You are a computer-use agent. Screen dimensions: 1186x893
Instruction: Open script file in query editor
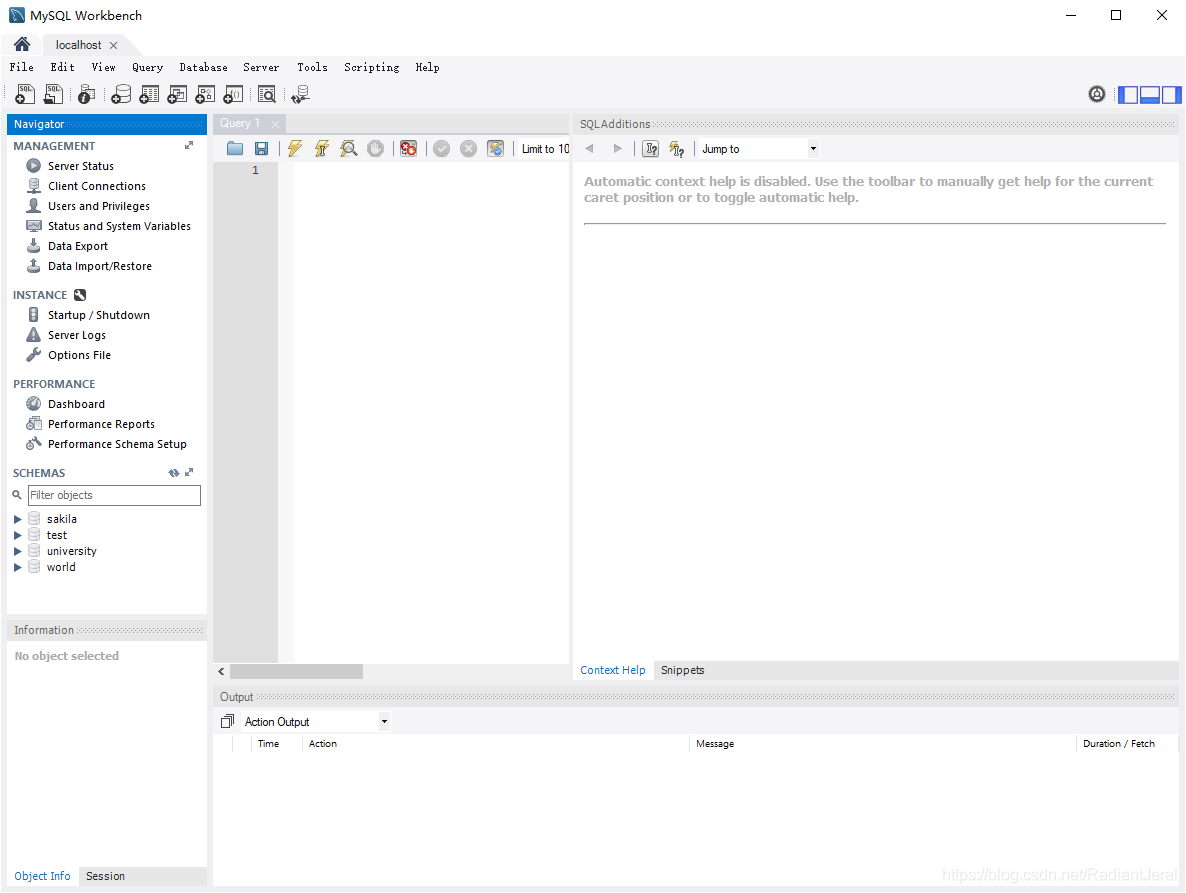pyautogui.click(x=235, y=148)
